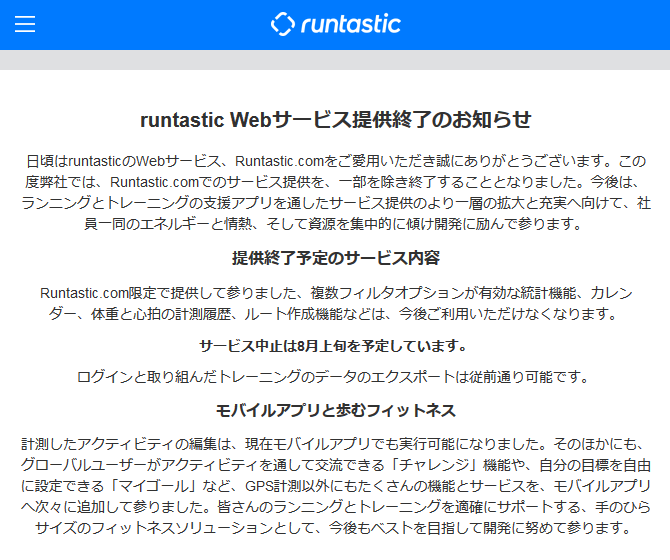Click the gray band below the header
The image size is (670, 560).
335,60
